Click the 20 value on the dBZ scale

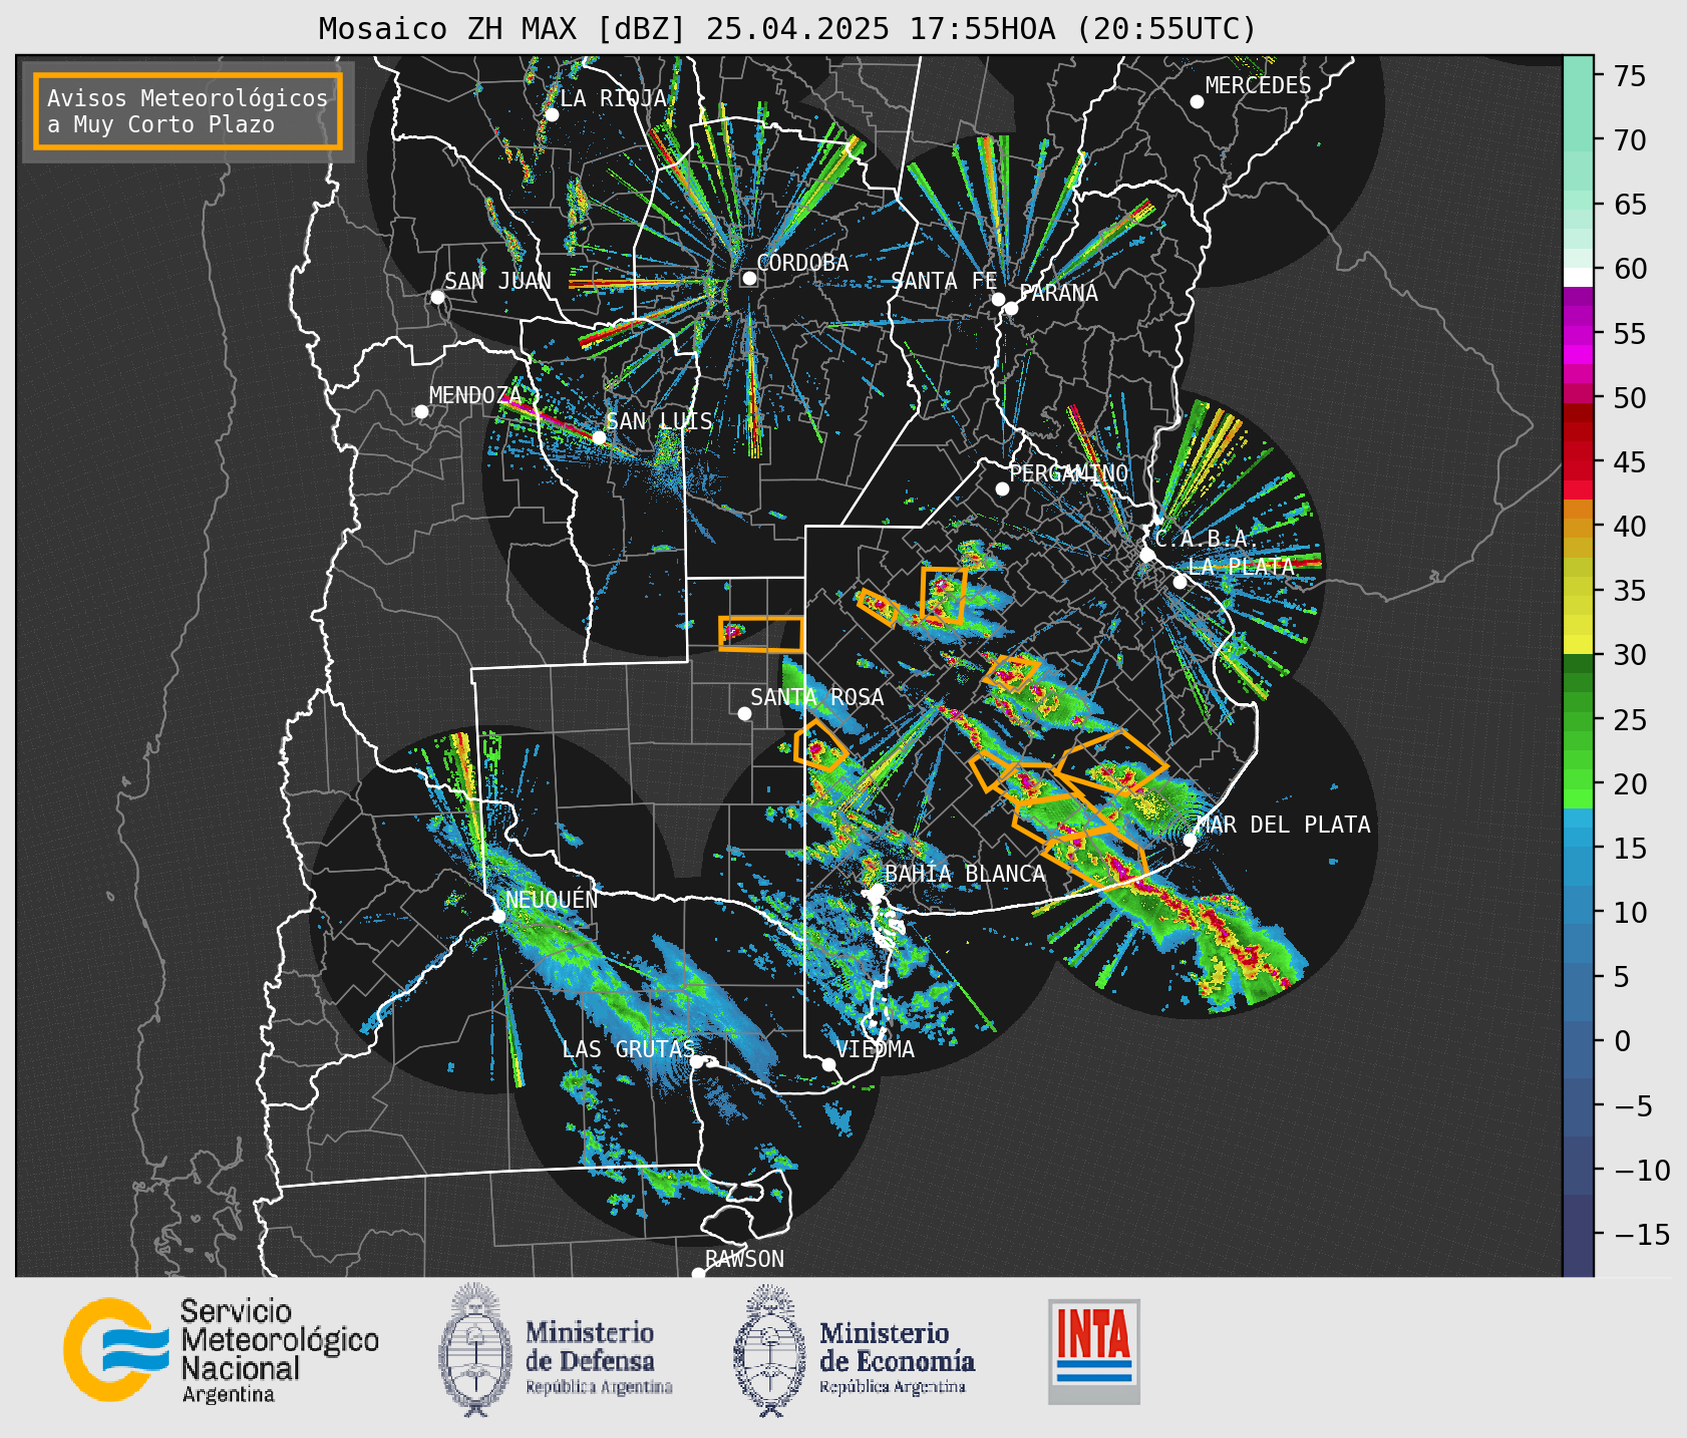point(1629,784)
